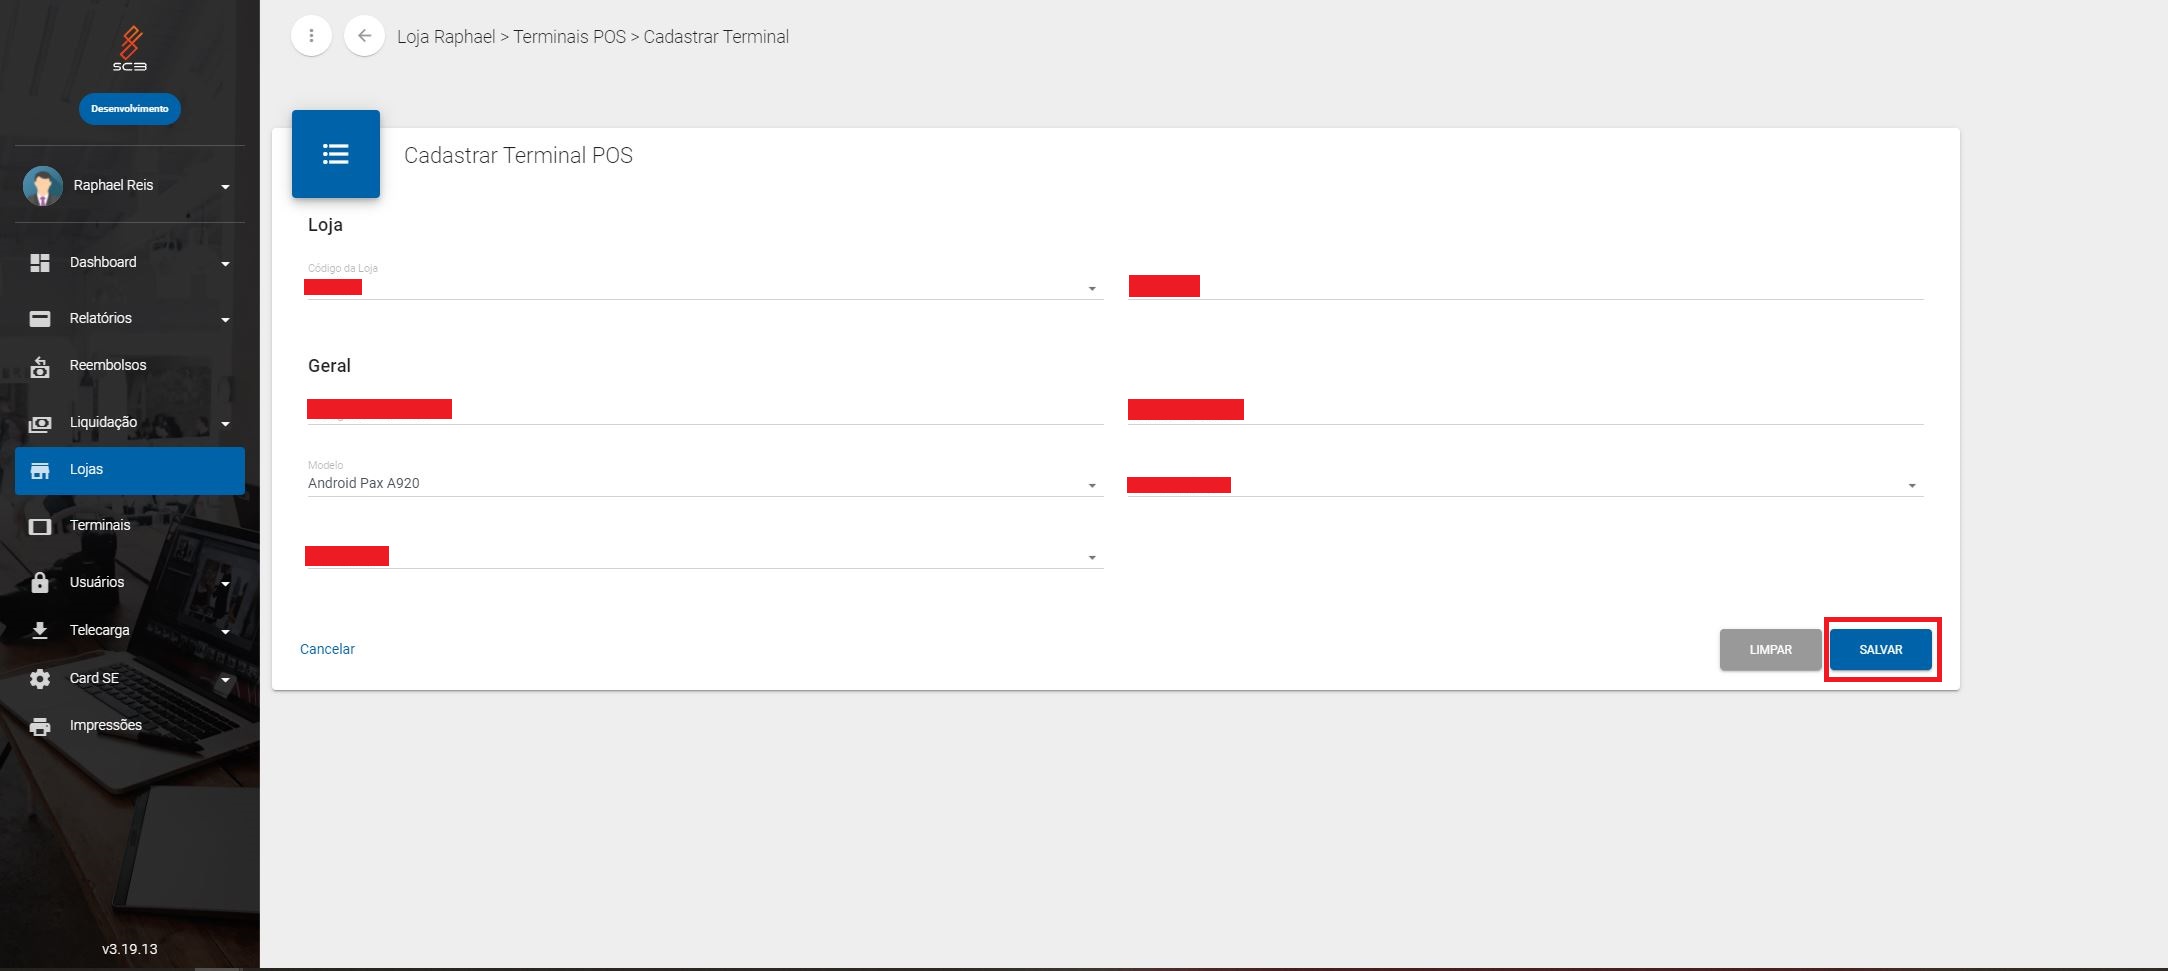Image resolution: width=2168 pixels, height=971 pixels.
Task: Open the Terminais menu item
Action: click(100, 526)
